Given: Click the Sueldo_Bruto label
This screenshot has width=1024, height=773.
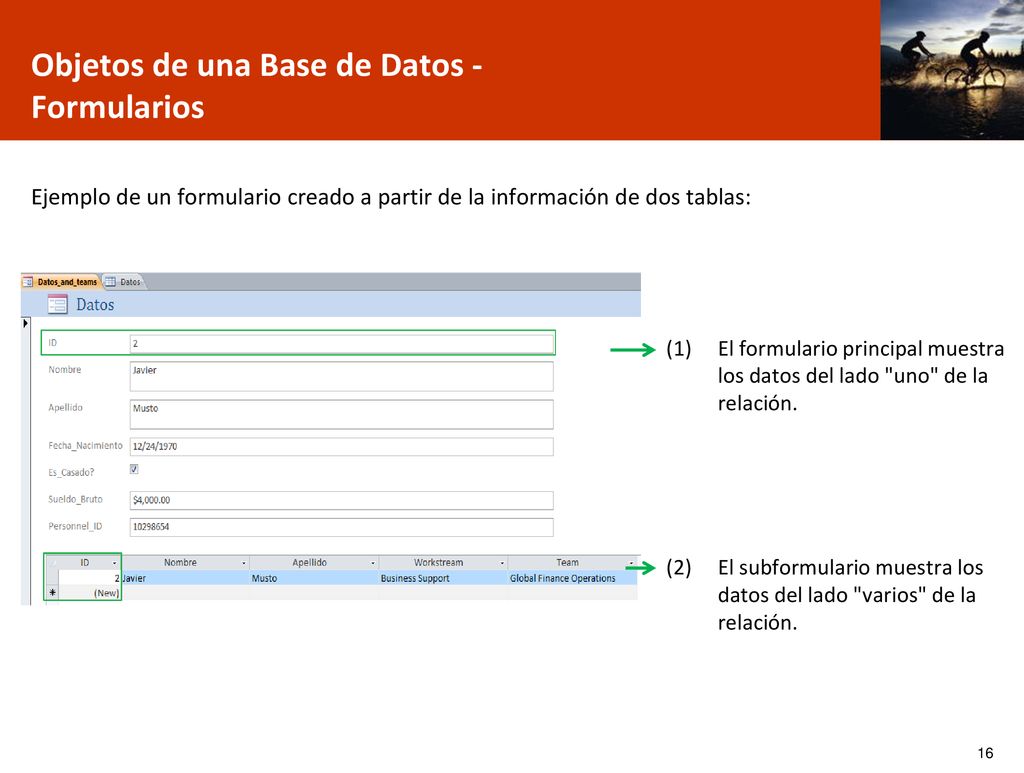Looking at the screenshot, I should pos(75,499).
